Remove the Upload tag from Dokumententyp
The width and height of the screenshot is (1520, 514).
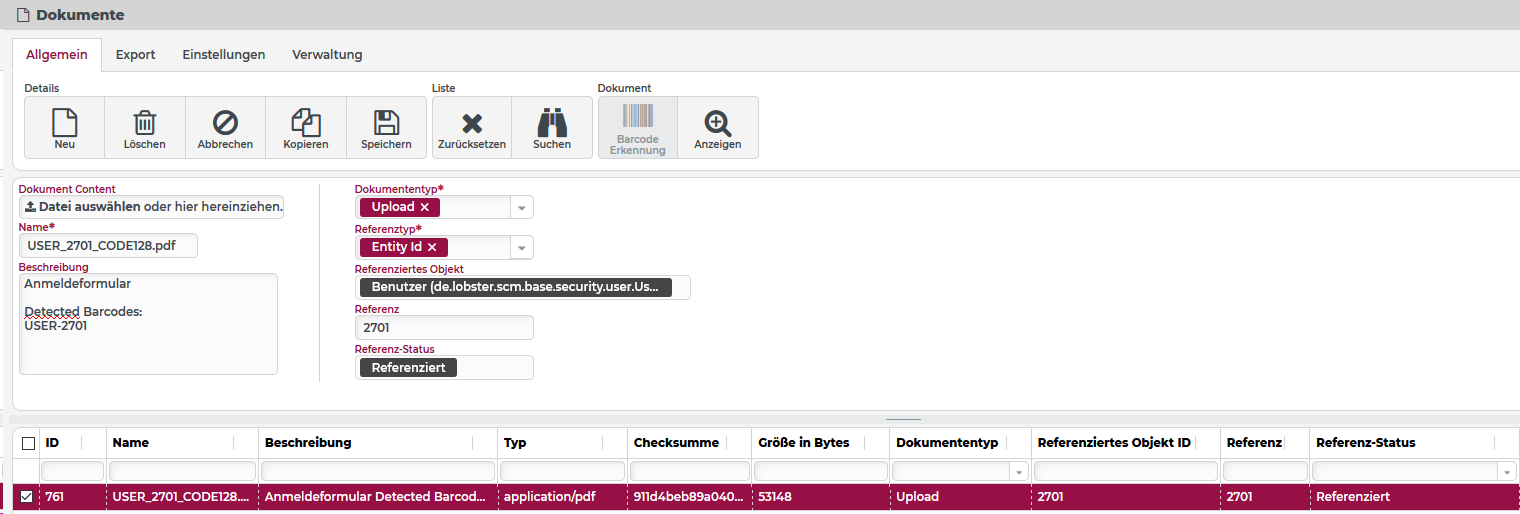coord(425,207)
